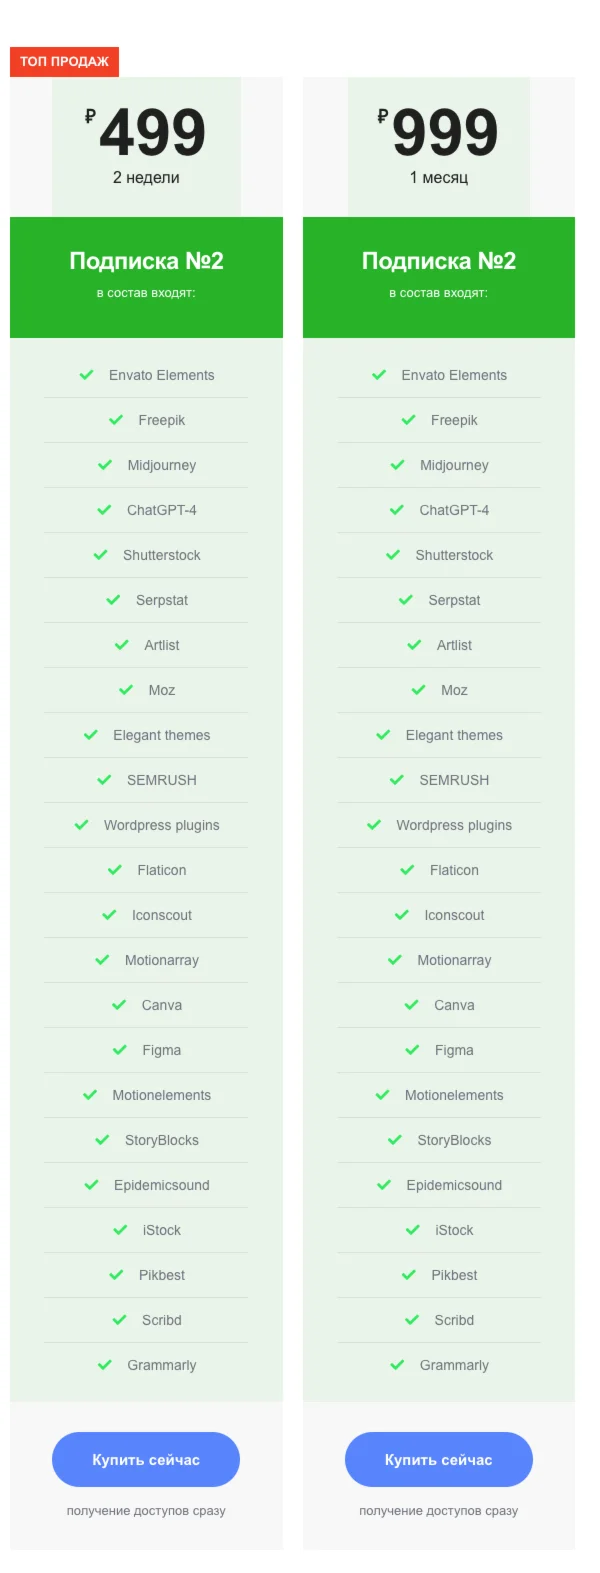
Task: Click the "Epidemicsound" entry in the 1 месяц plan
Action: pos(454,1185)
